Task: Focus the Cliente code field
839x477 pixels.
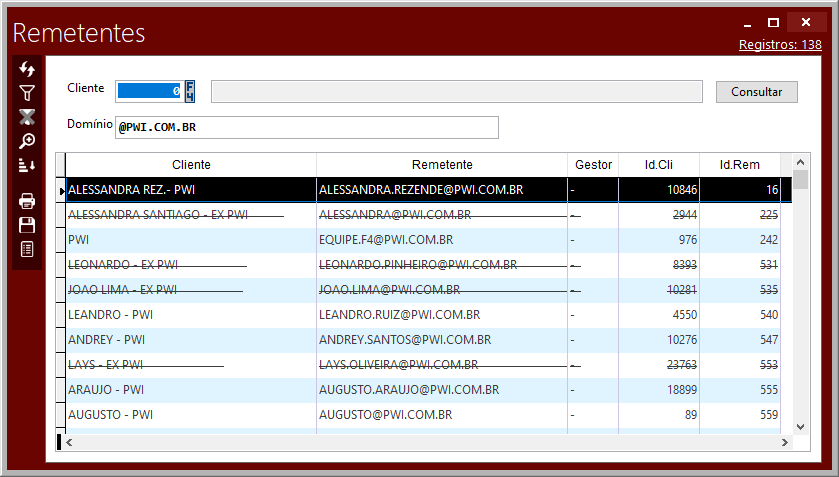Action: tap(149, 91)
